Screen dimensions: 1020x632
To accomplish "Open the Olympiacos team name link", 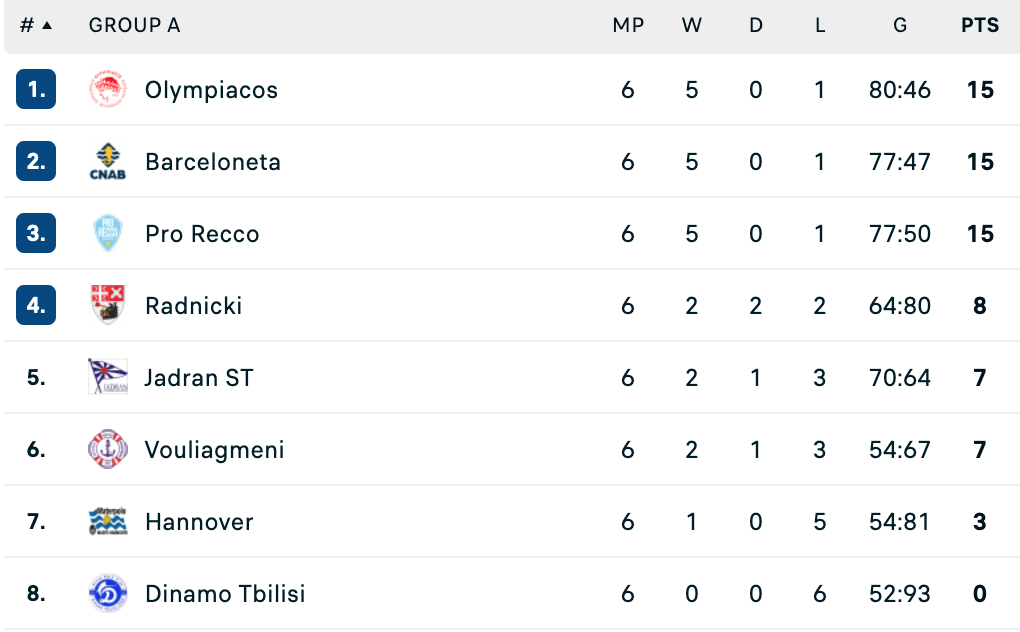I will (x=211, y=90).
